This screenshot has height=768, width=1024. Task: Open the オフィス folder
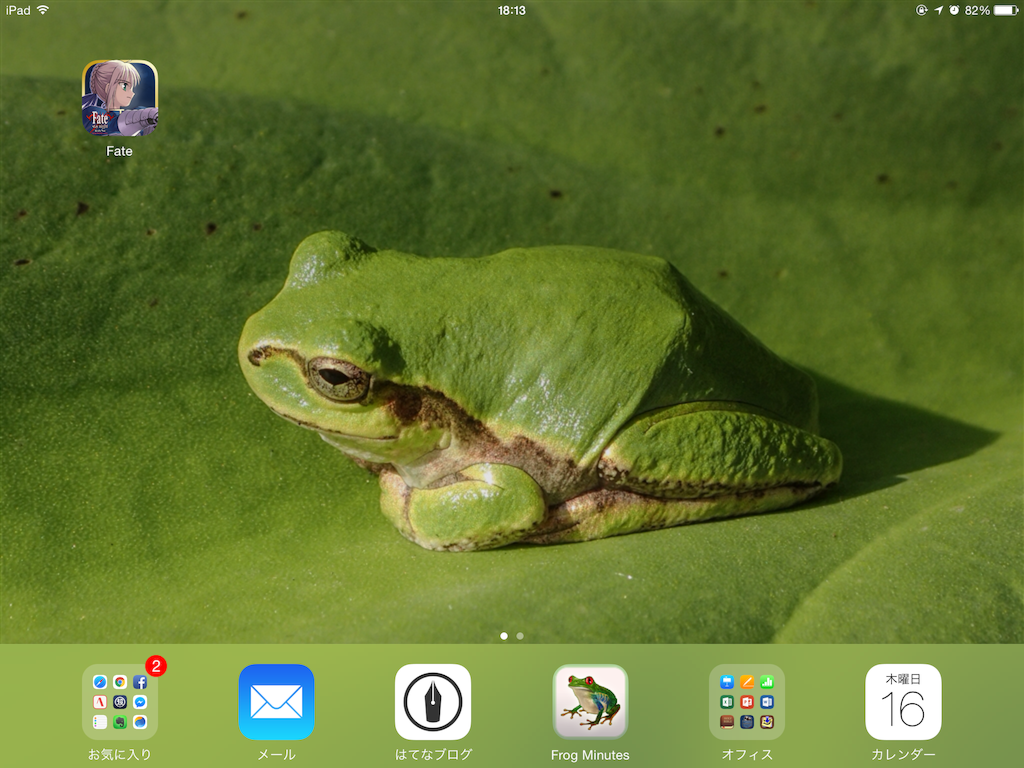point(747,702)
